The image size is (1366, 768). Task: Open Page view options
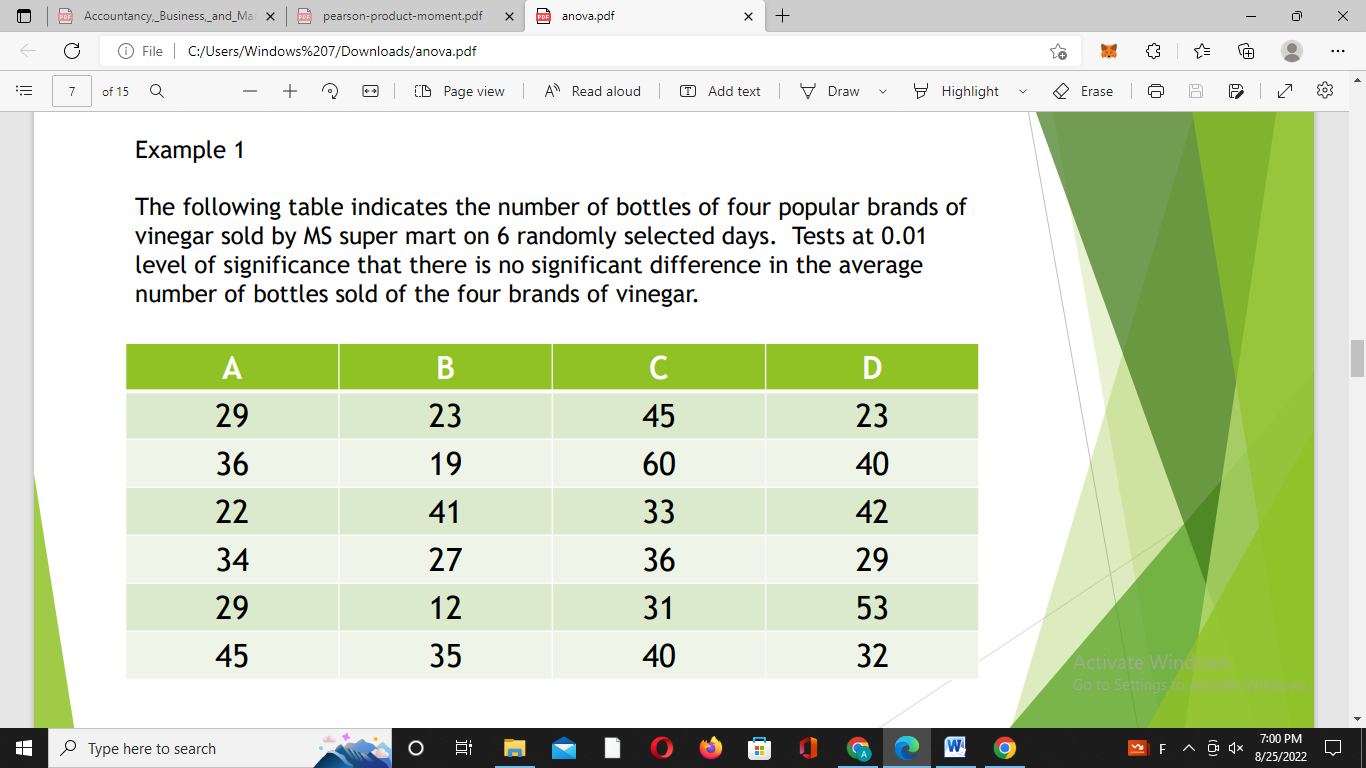point(459,91)
